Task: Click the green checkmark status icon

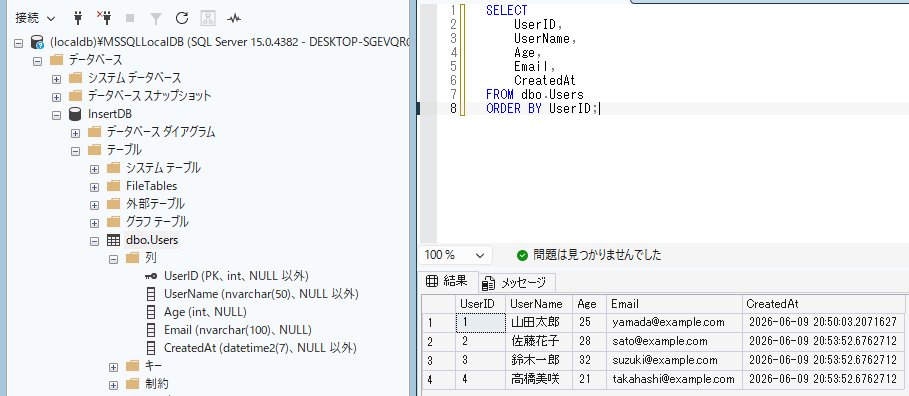Action: click(x=522, y=255)
